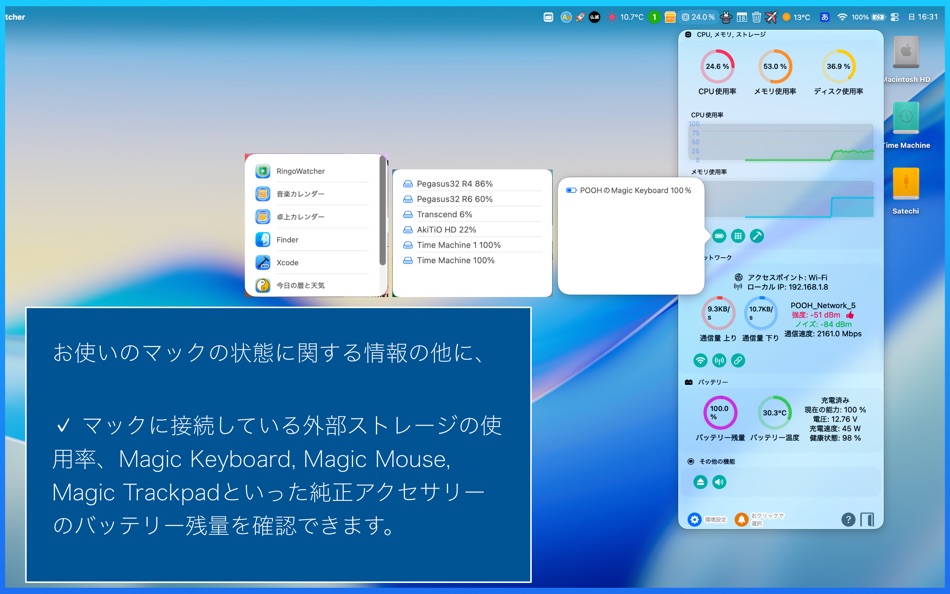Select 今日の暦と天気 from the menu
The image size is (950, 594).
tap(300, 285)
